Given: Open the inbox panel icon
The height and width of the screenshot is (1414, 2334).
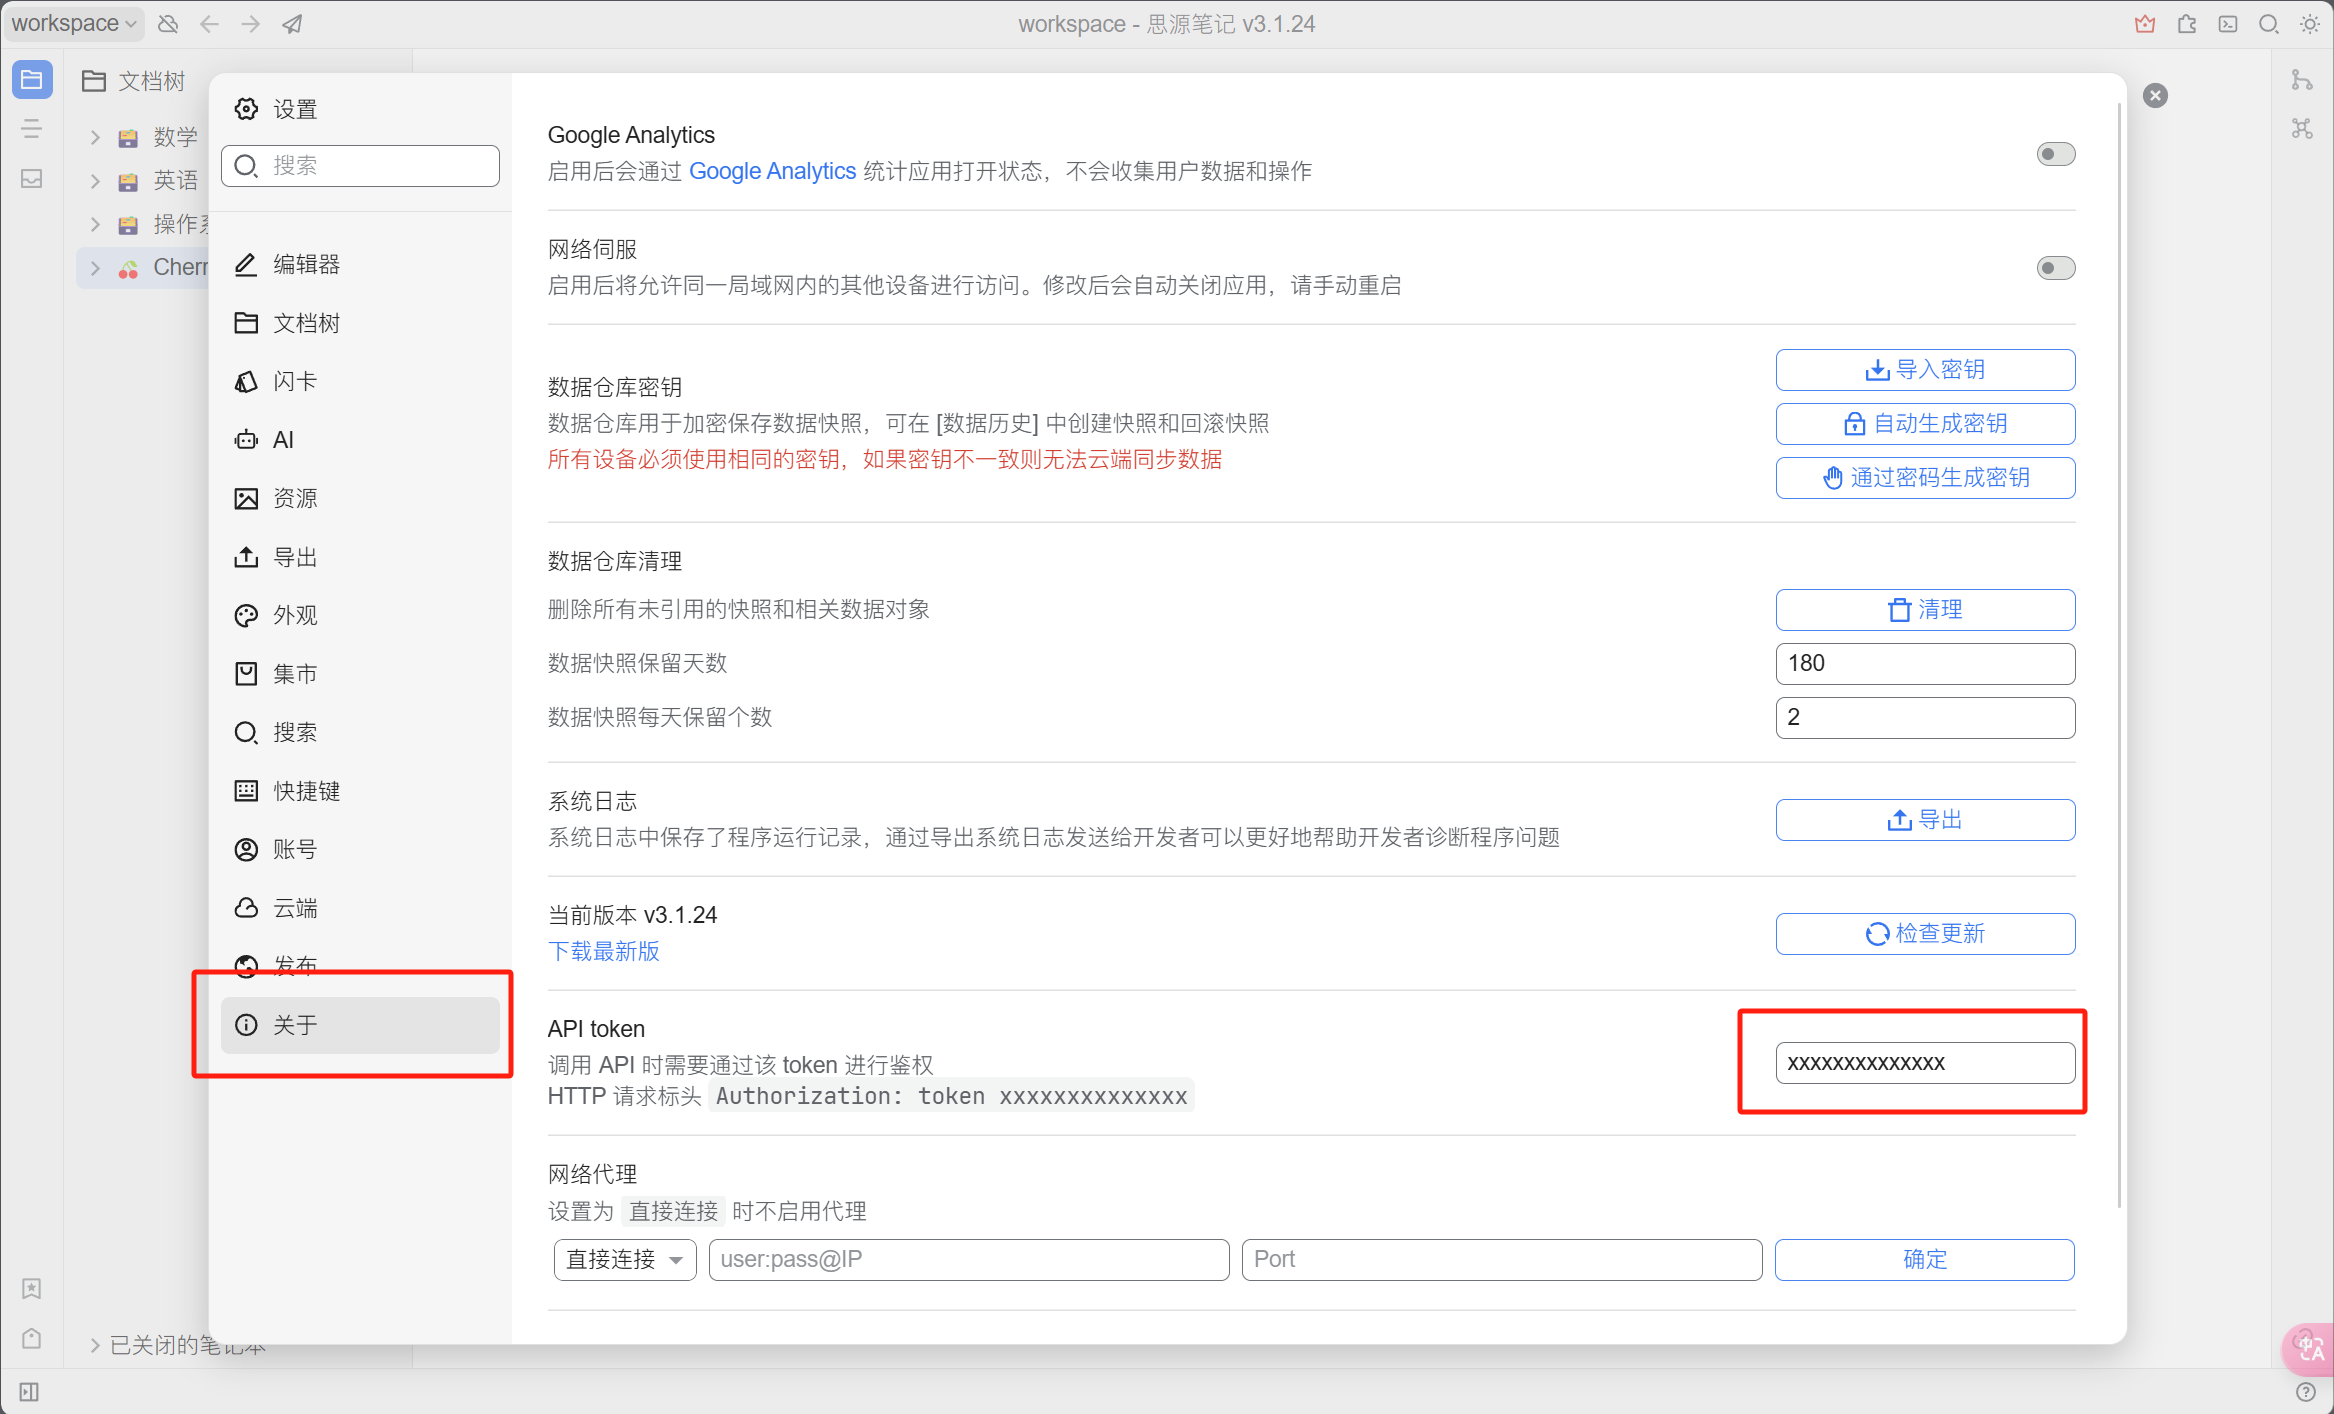Looking at the screenshot, I should [32, 179].
